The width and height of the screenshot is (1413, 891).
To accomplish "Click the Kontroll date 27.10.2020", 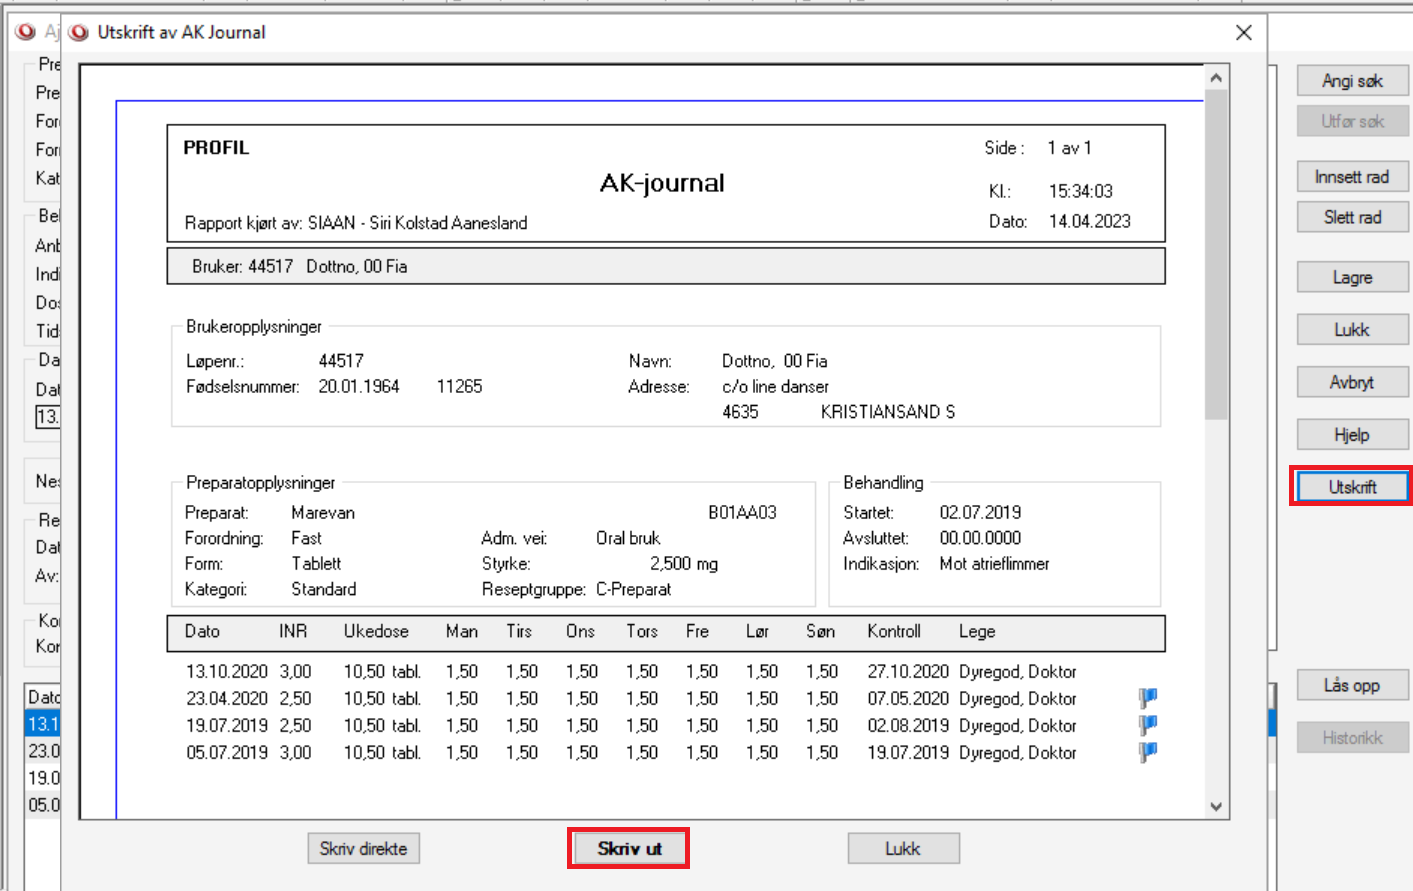I will click(x=908, y=672).
